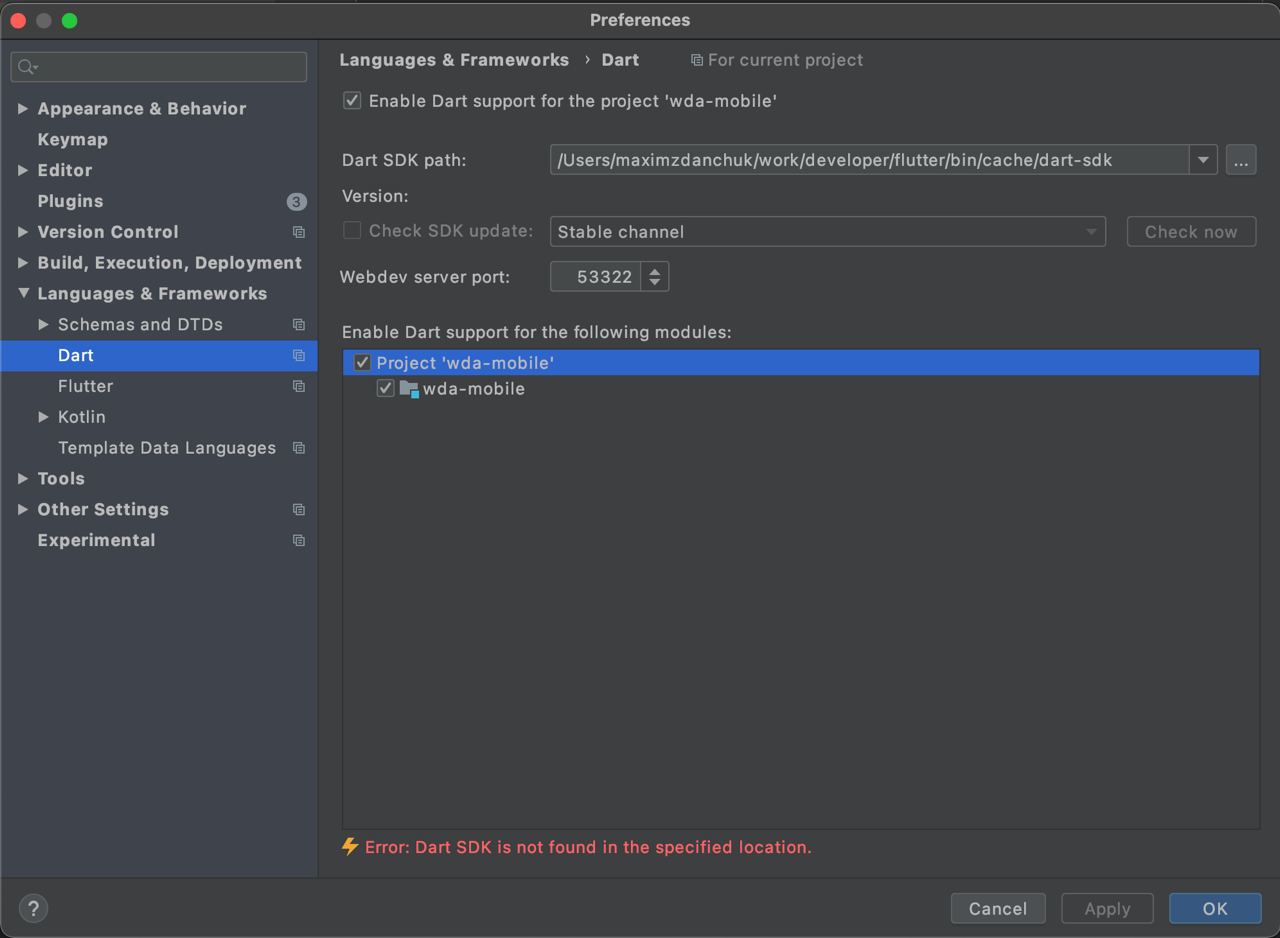This screenshot has width=1280, height=938.
Task: Toggle the wda-mobile module checkbox
Action: click(385, 389)
